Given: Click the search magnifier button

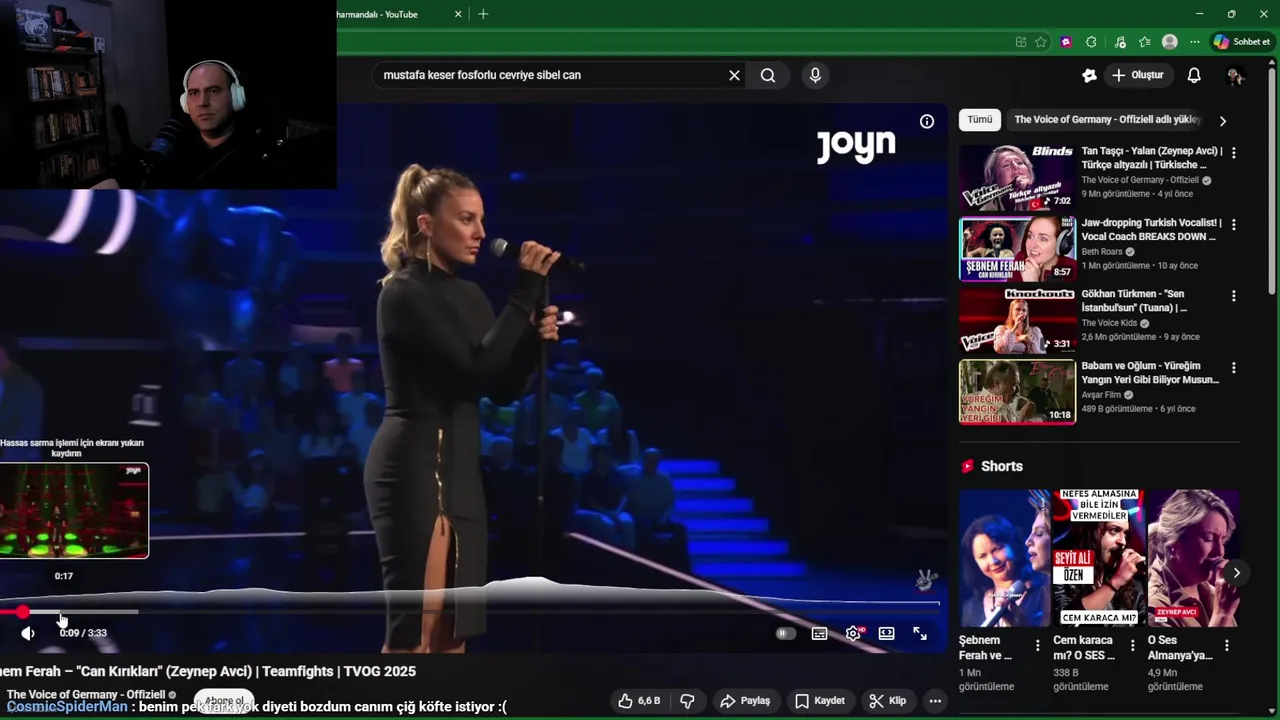Looking at the screenshot, I should [x=768, y=75].
